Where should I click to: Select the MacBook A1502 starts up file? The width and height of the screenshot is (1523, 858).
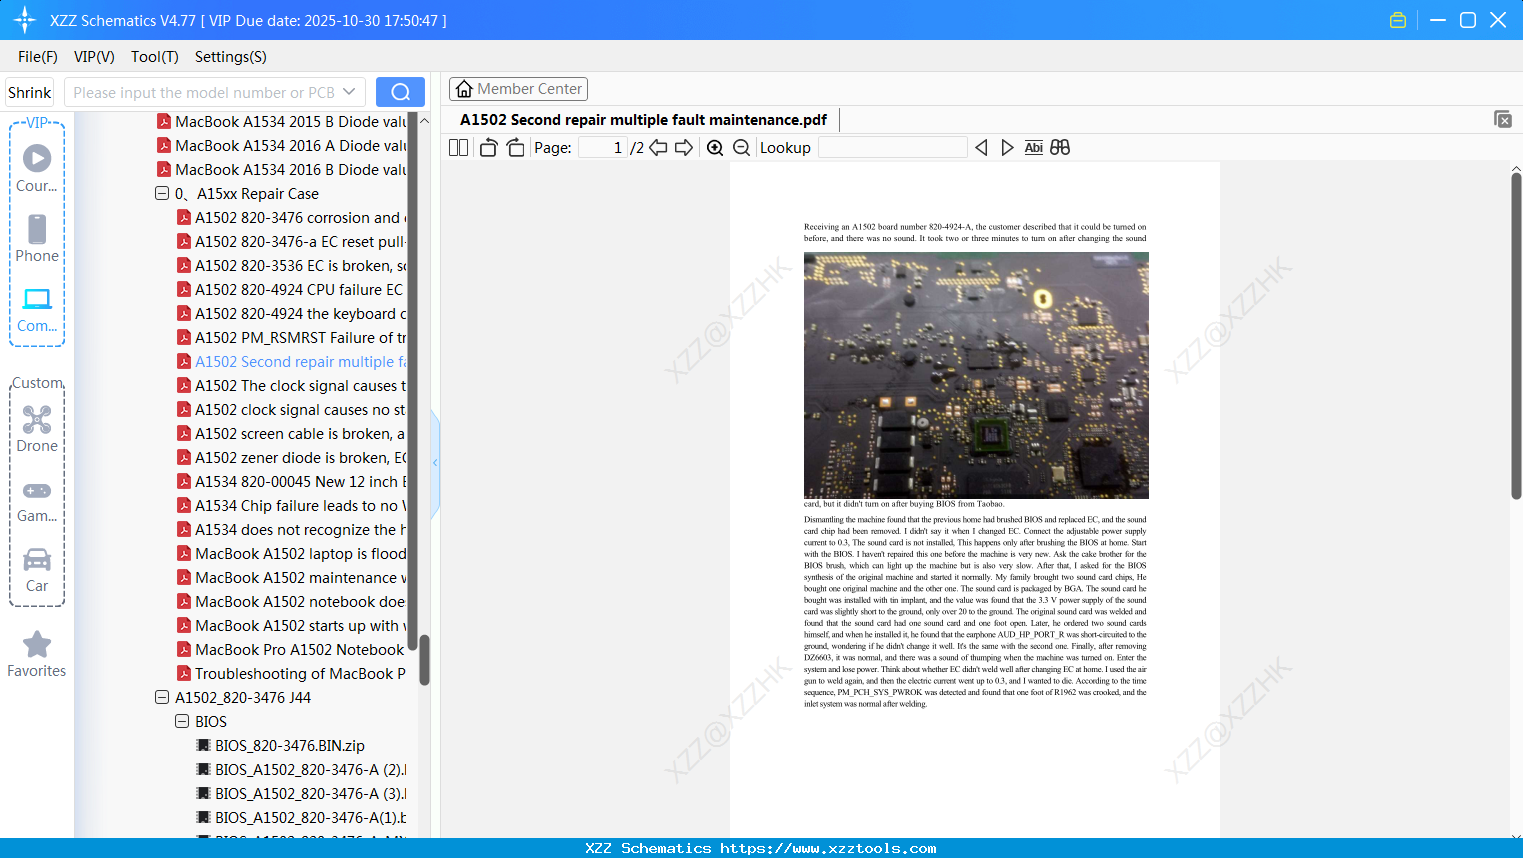(292, 626)
